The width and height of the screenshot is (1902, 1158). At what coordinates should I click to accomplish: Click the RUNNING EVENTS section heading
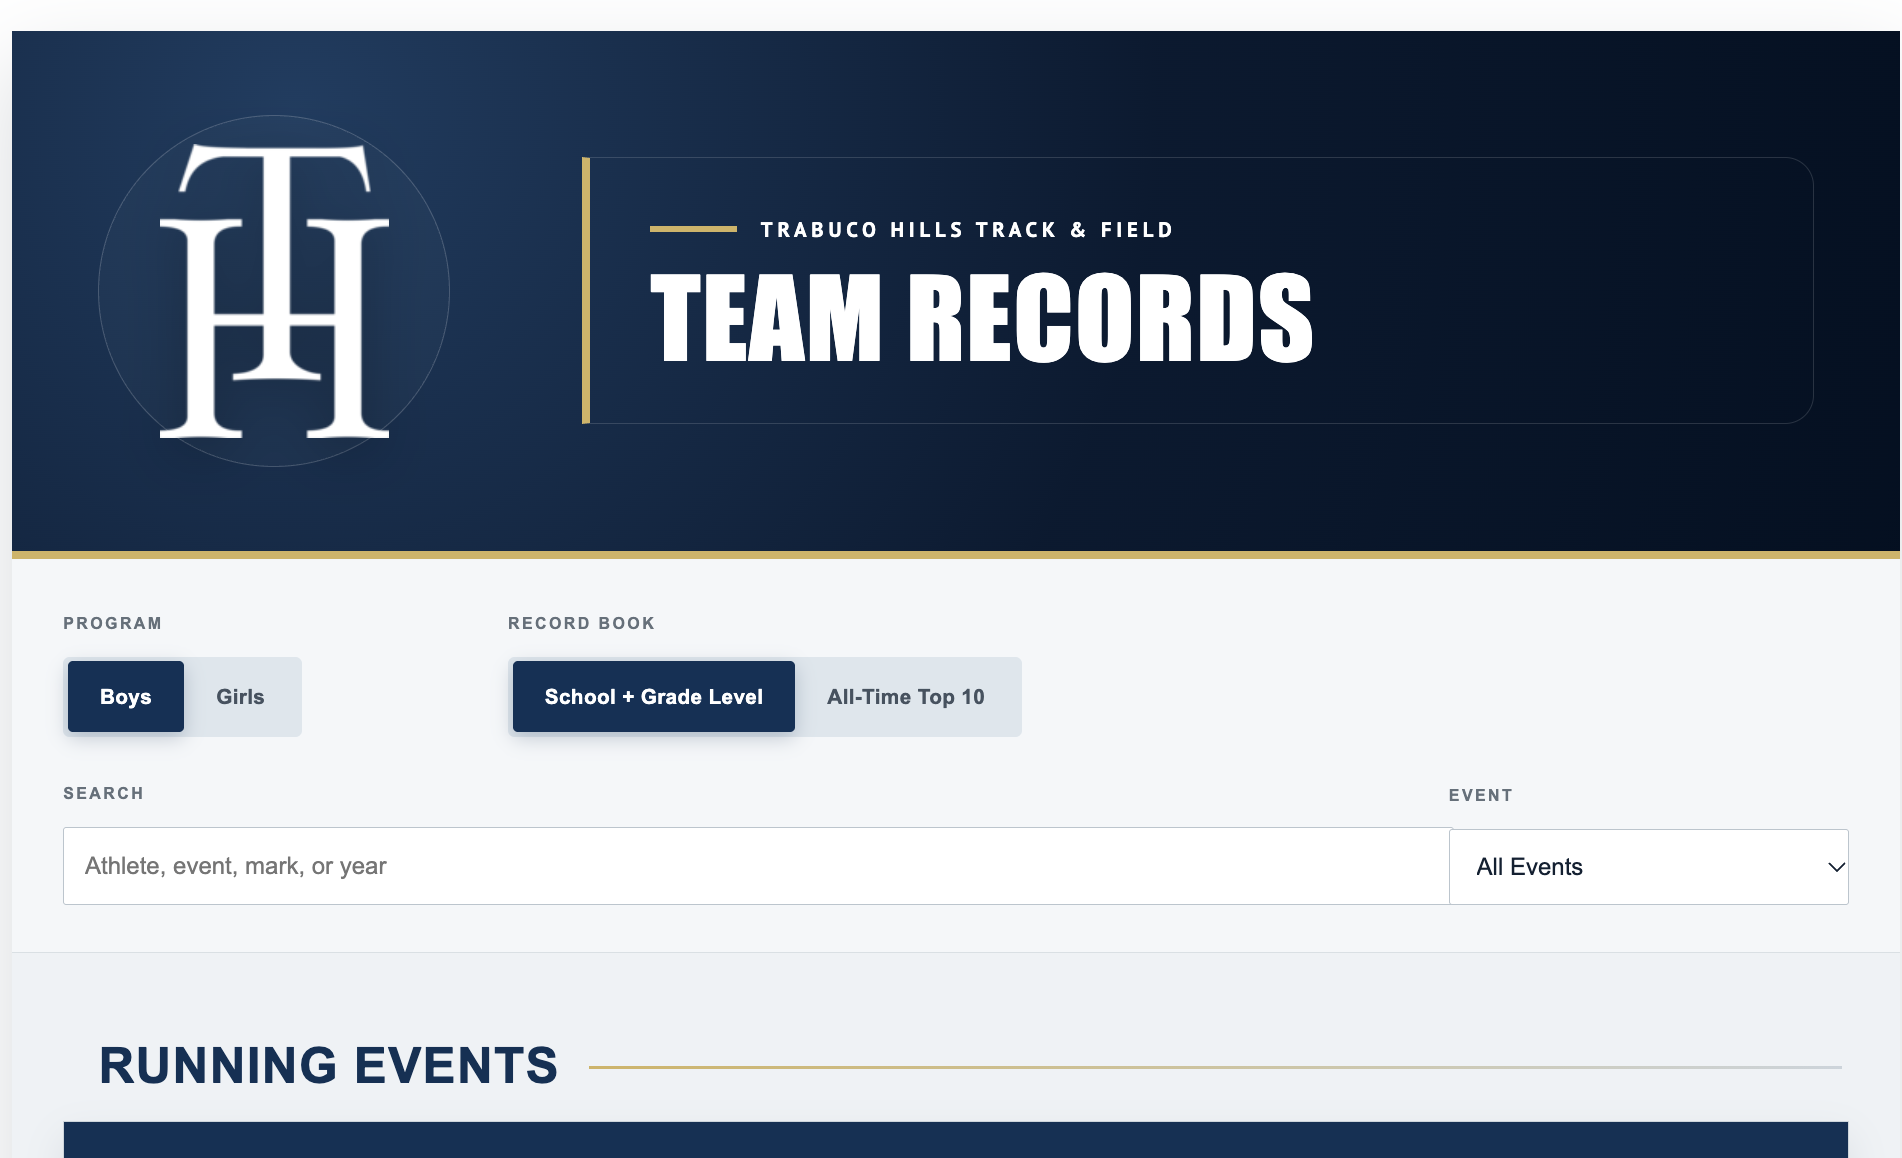329,1066
